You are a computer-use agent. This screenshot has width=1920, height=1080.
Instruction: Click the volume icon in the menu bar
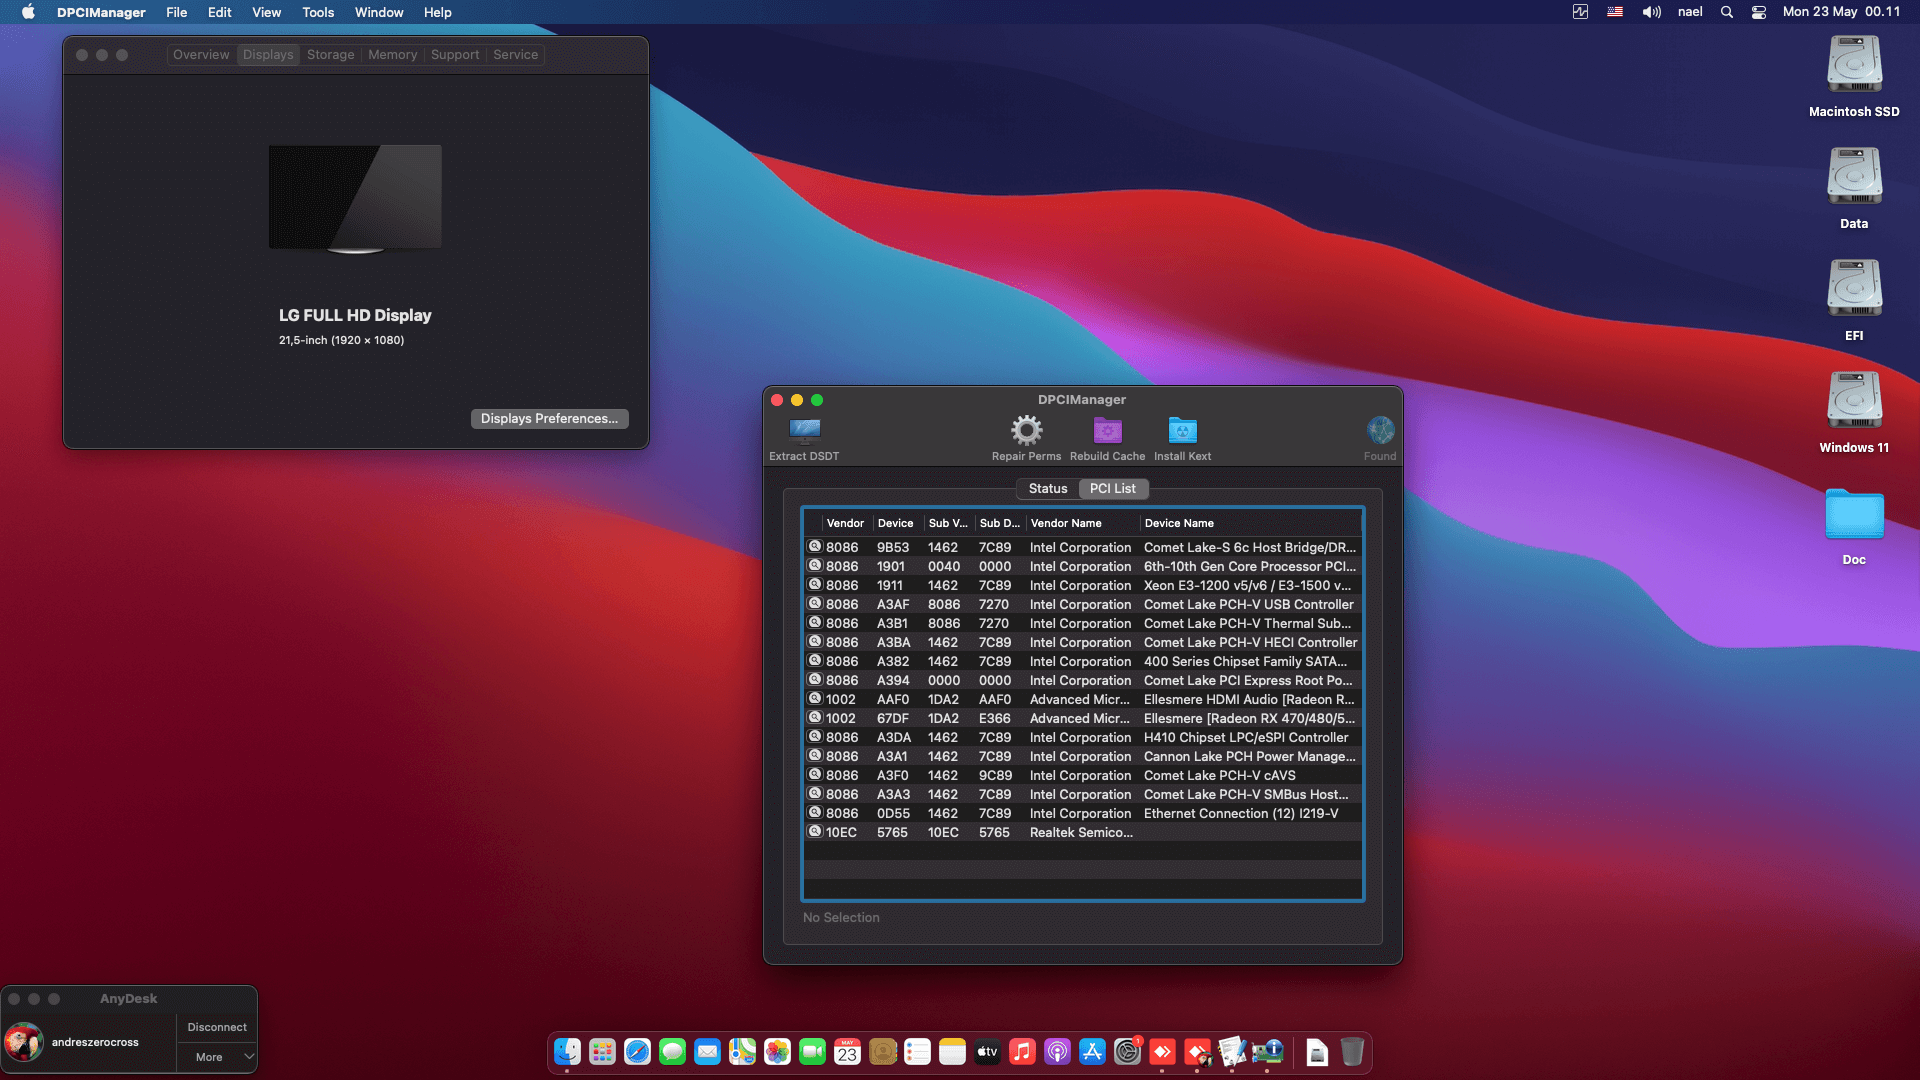[1651, 12]
